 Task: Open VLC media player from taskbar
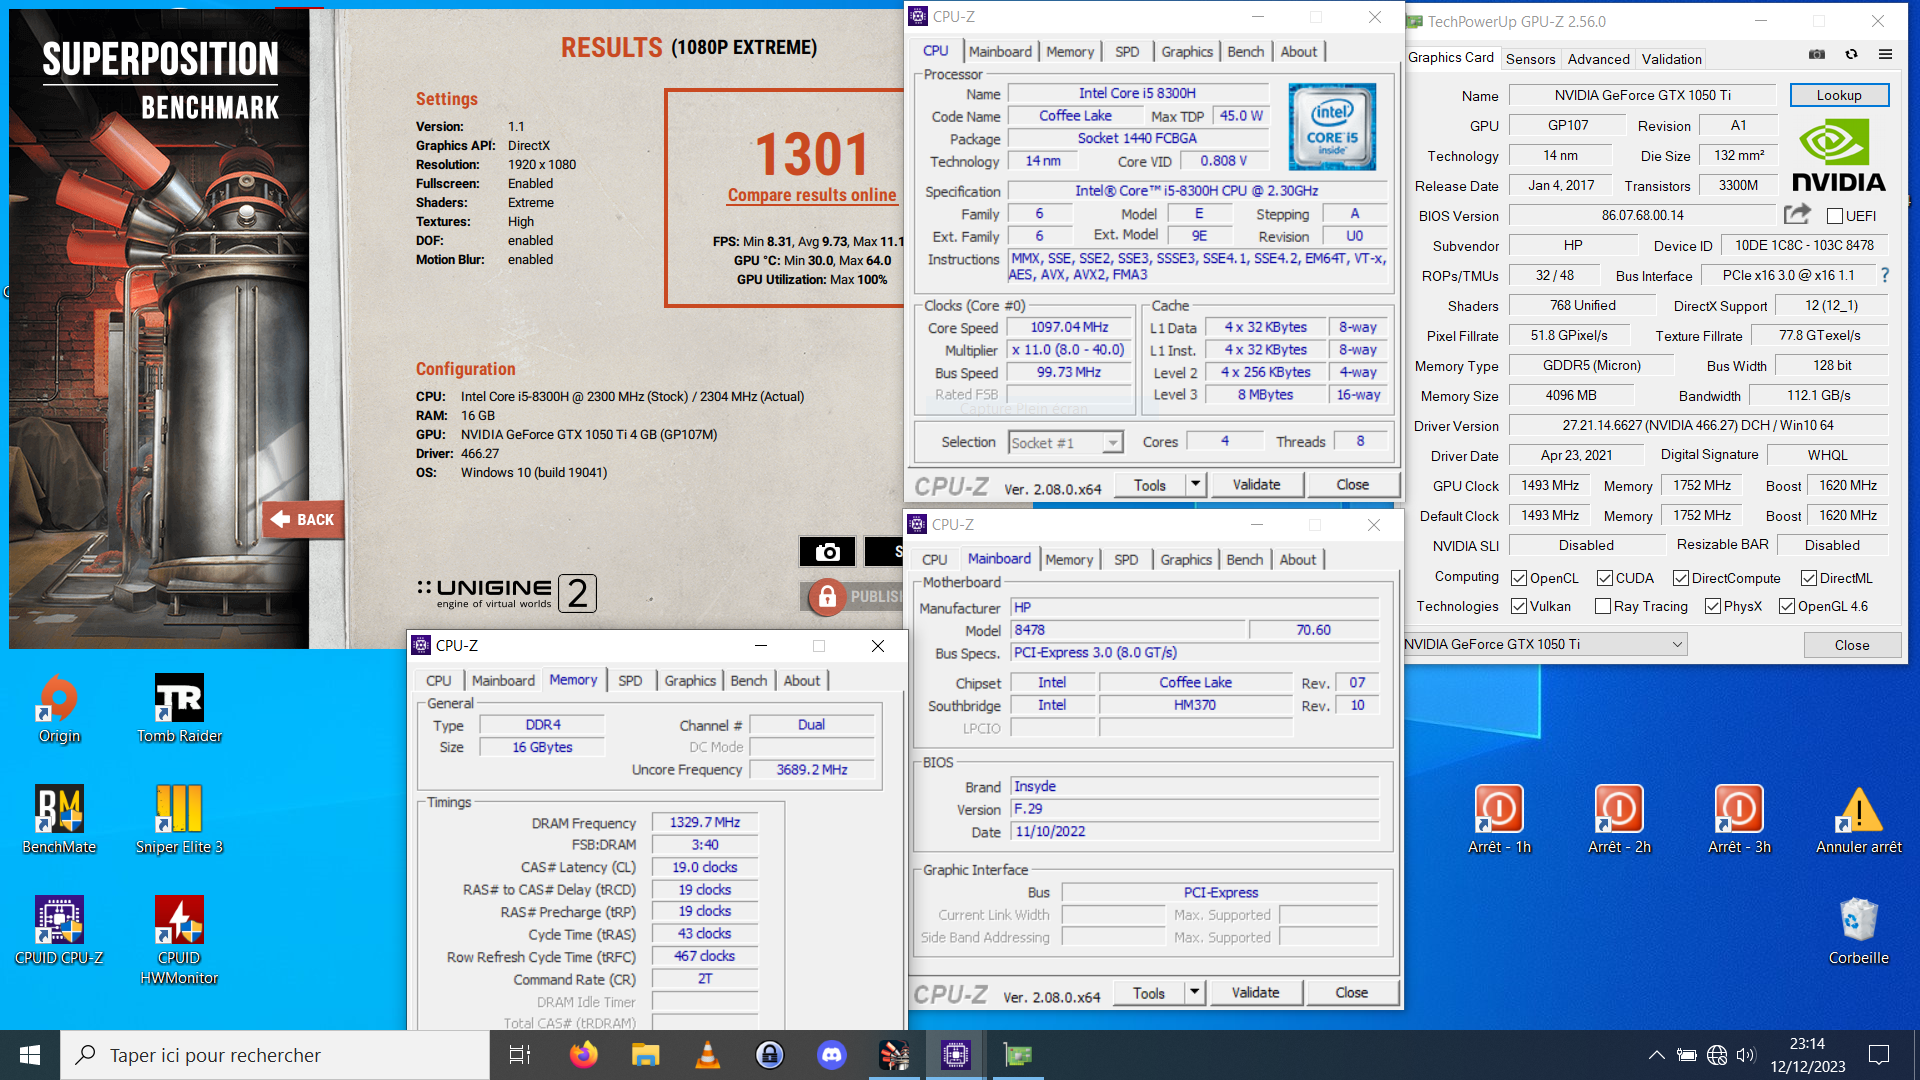coord(708,1055)
